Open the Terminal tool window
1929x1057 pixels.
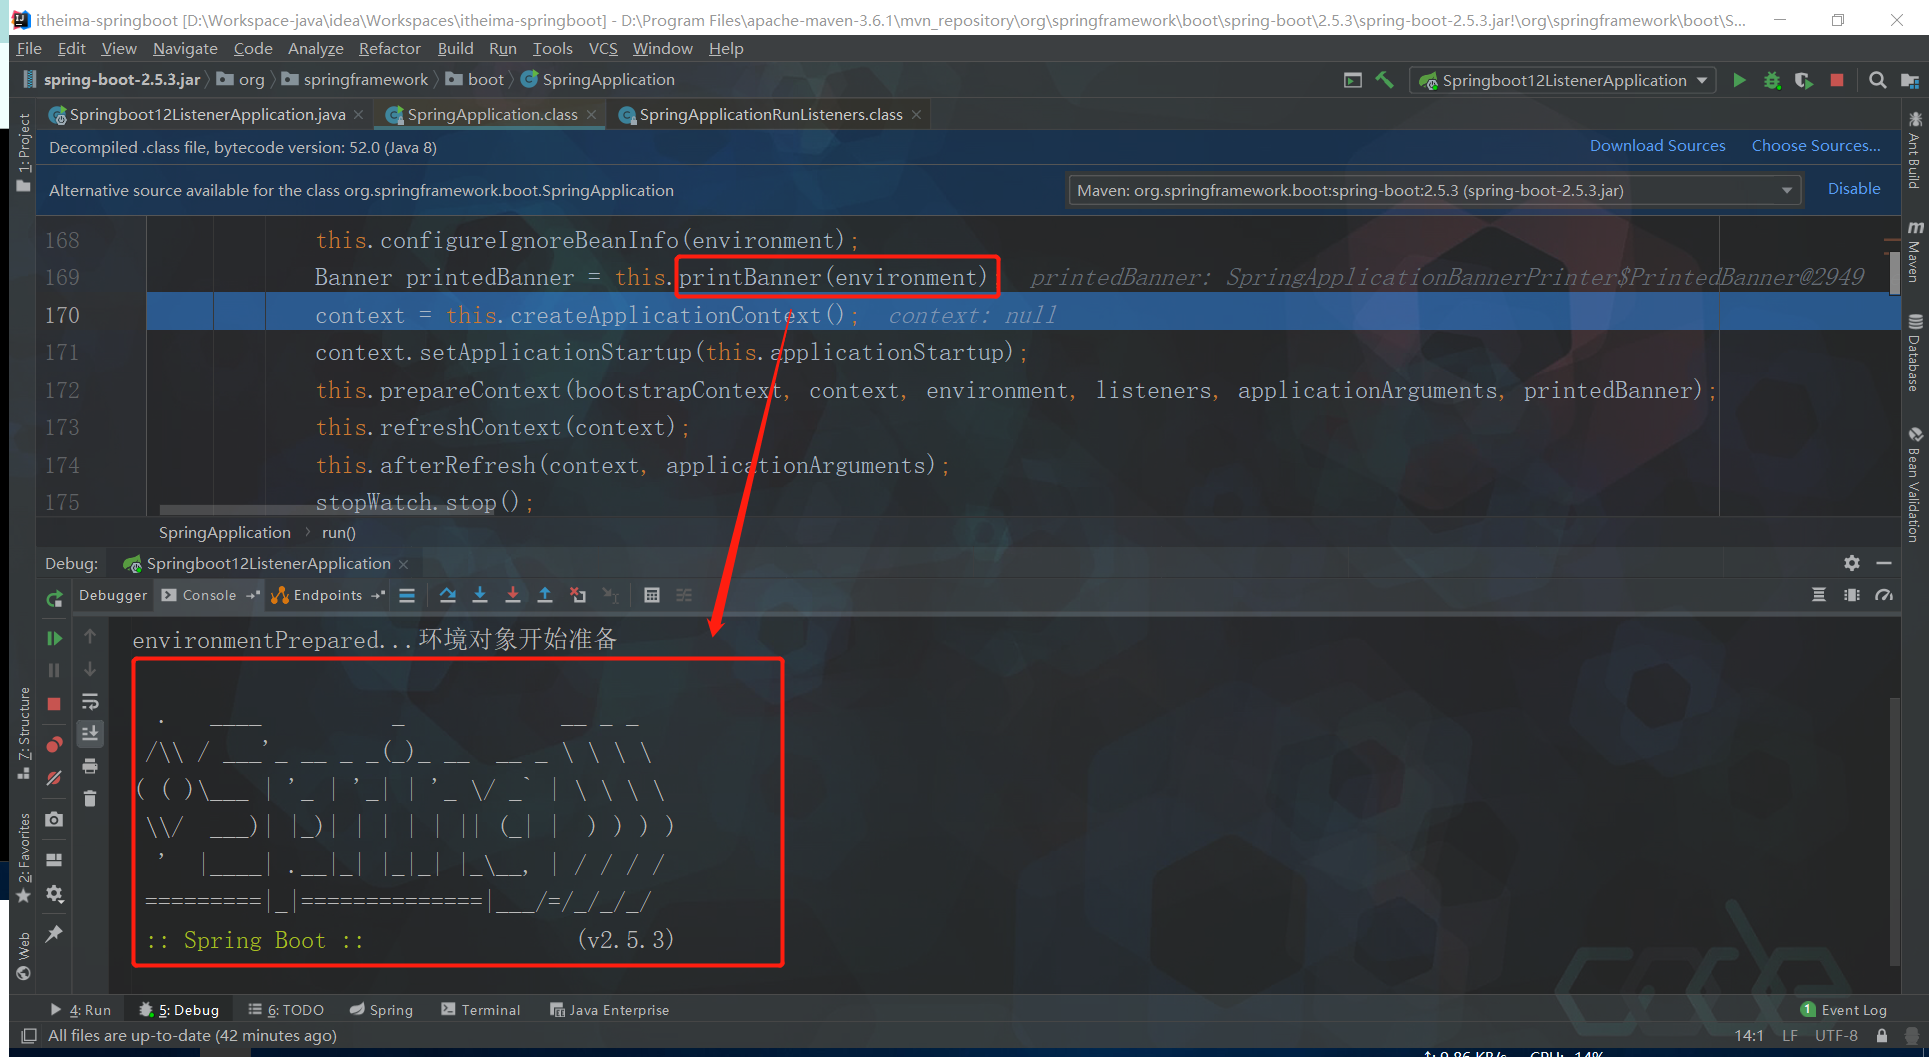click(x=481, y=1010)
